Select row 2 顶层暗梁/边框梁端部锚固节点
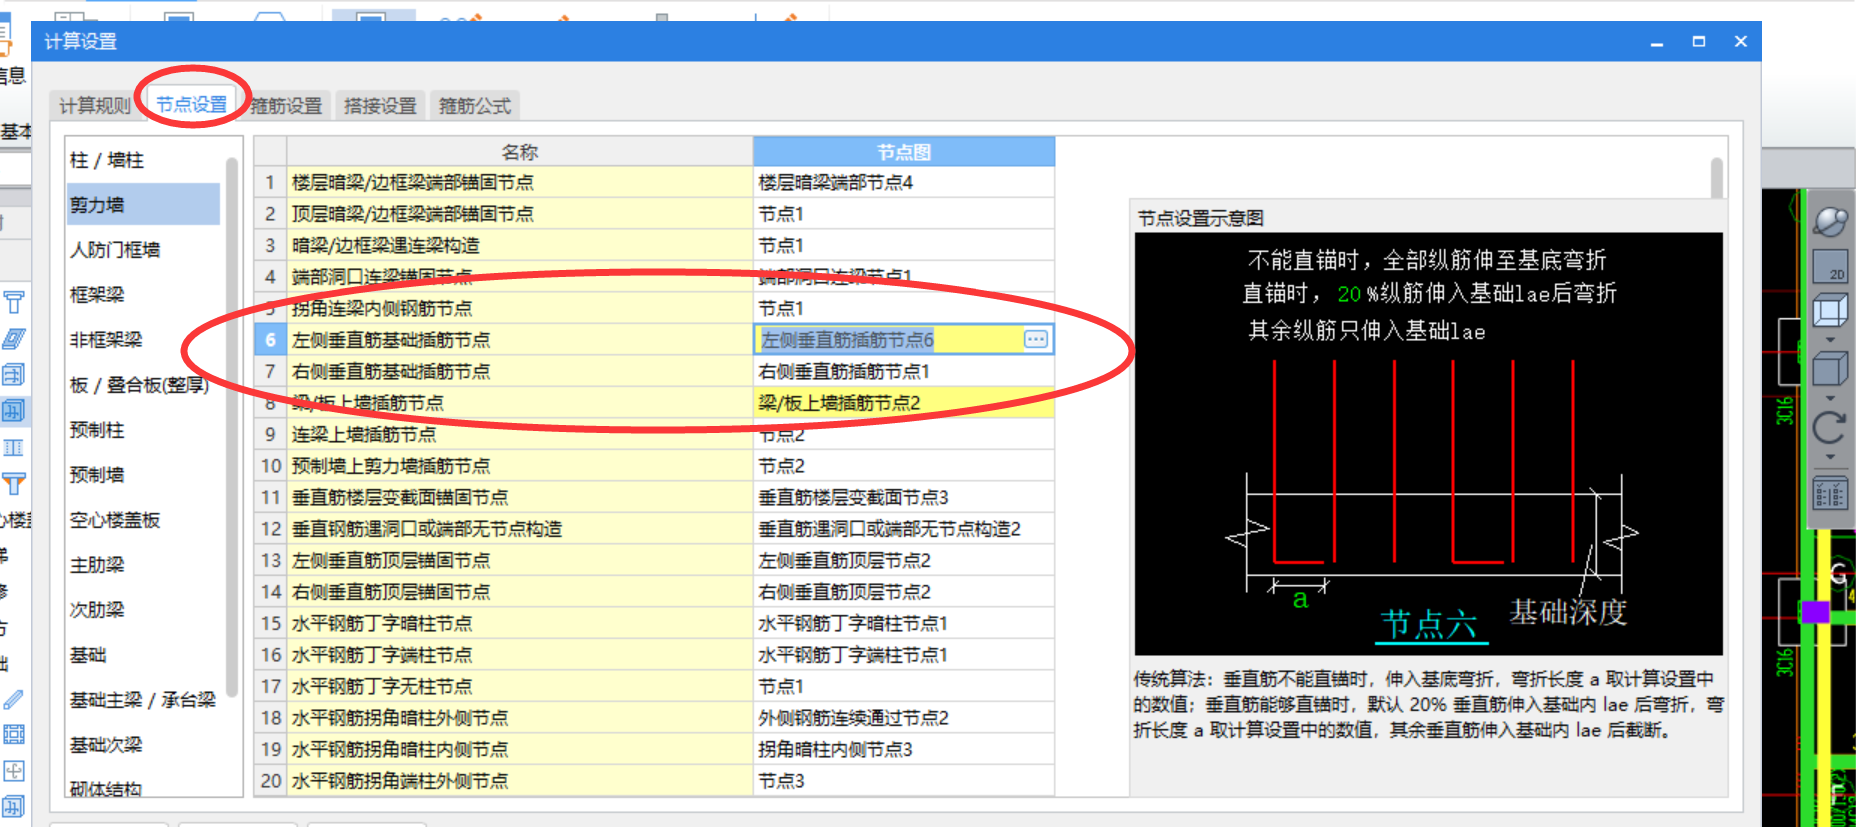 [519, 214]
